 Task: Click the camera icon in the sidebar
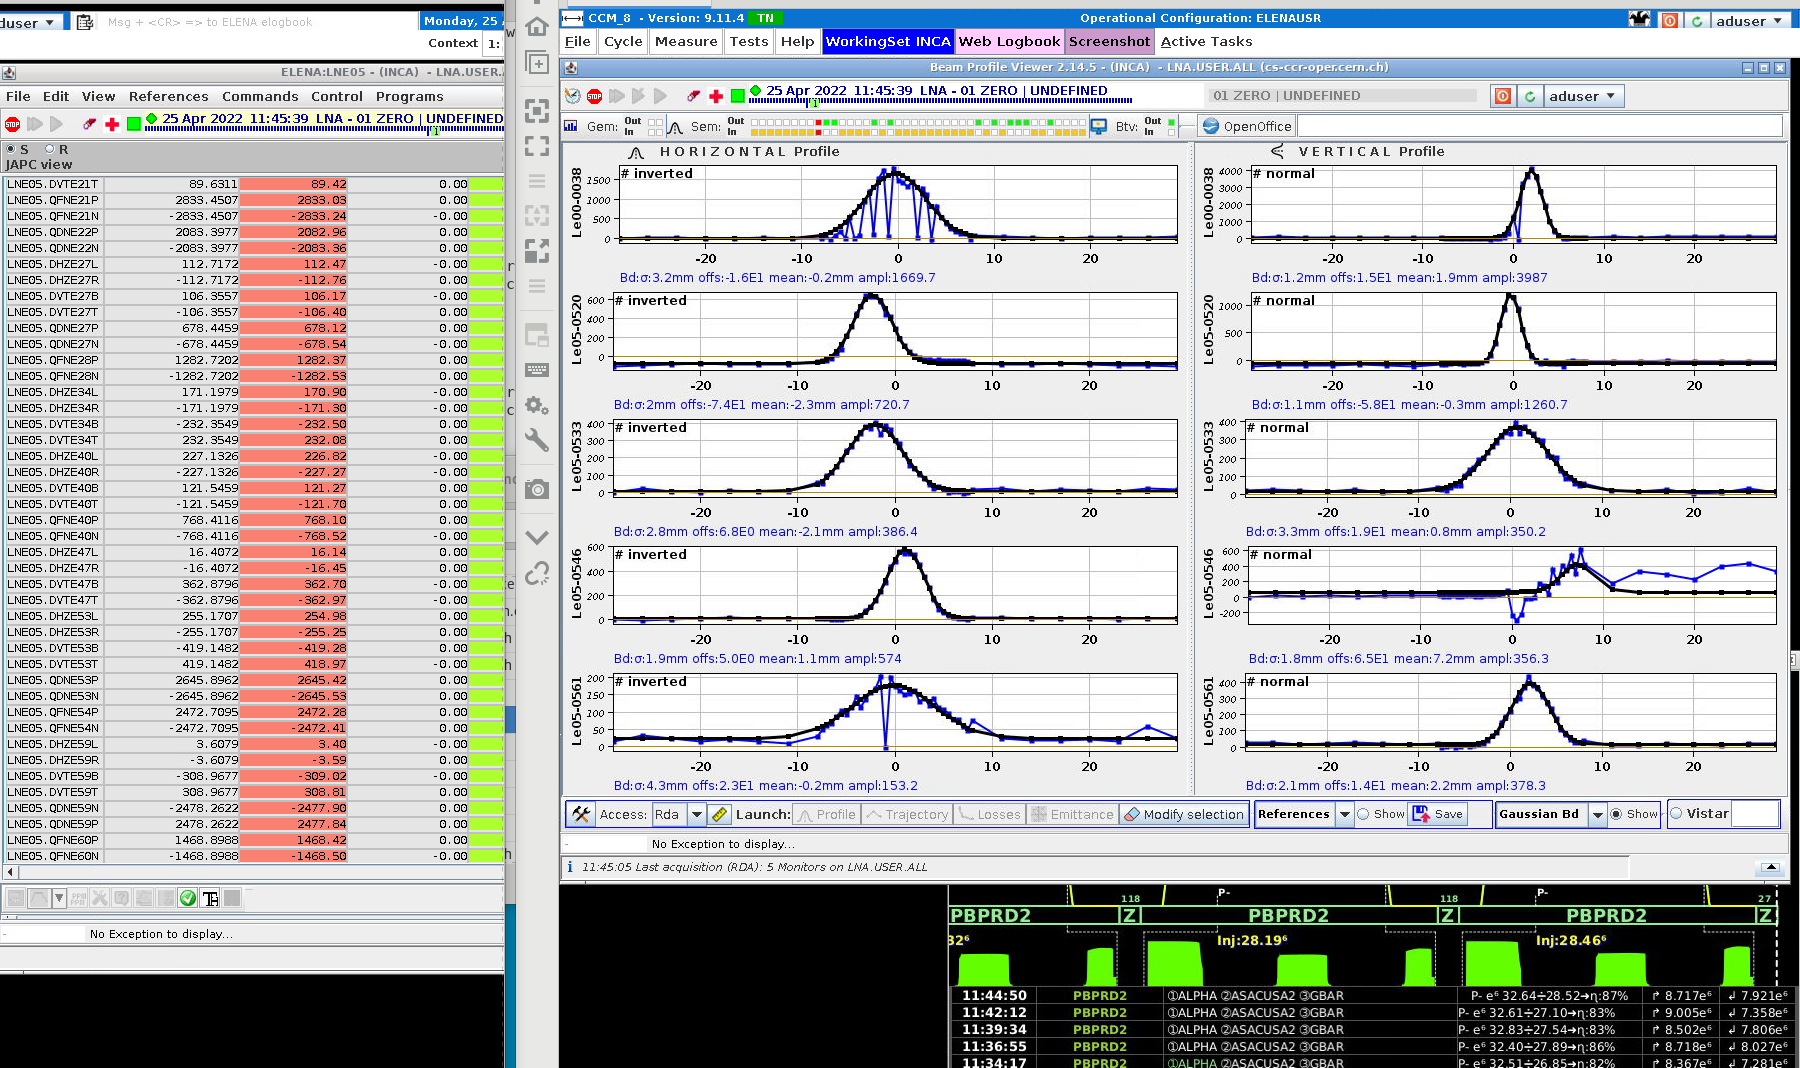(537, 489)
